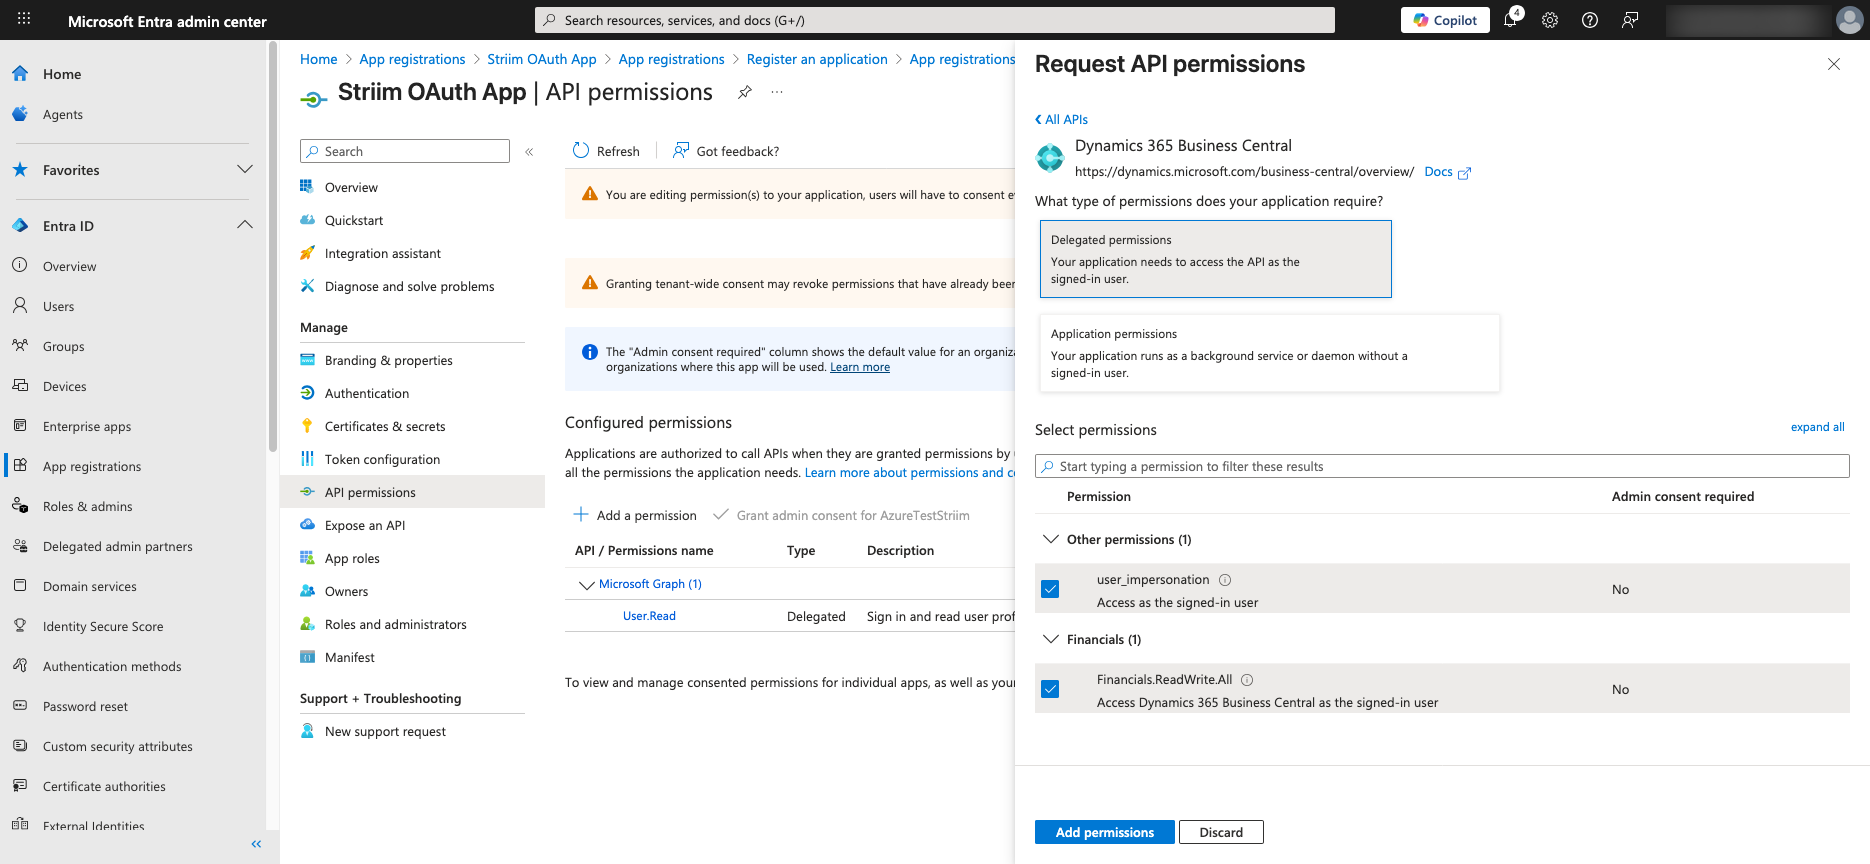The image size is (1870, 864).
Task: Click the info icon beside user_impersonation
Action: [x=1226, y=579]
